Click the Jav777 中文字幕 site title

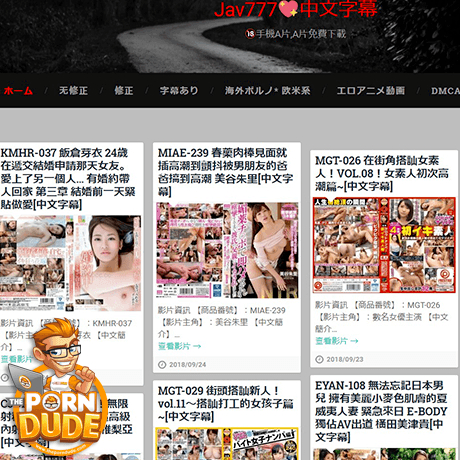[x=296, y=9]
